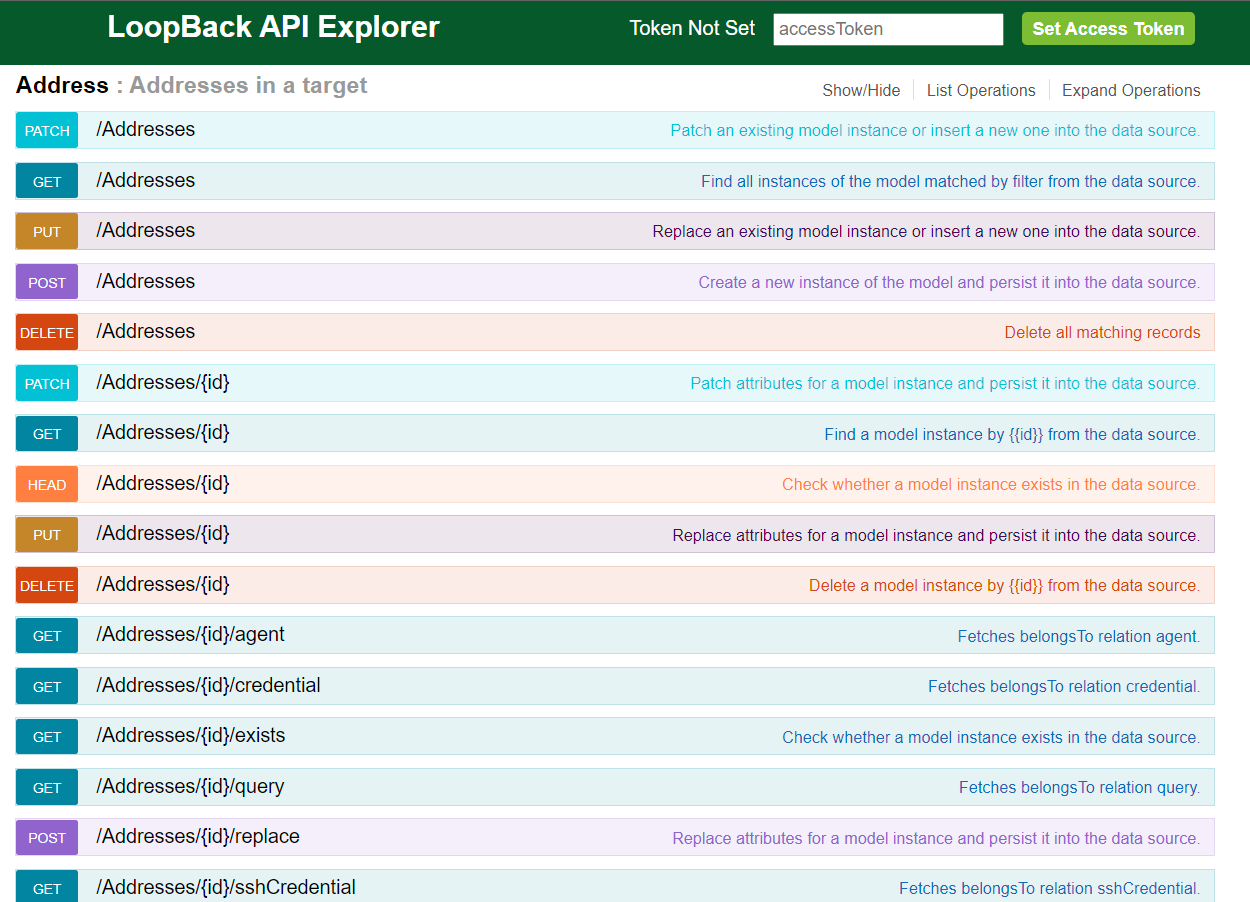1250x902 pixels.
Task: Click the DELETE badge for /Addresses
Action: click(46, 332)
